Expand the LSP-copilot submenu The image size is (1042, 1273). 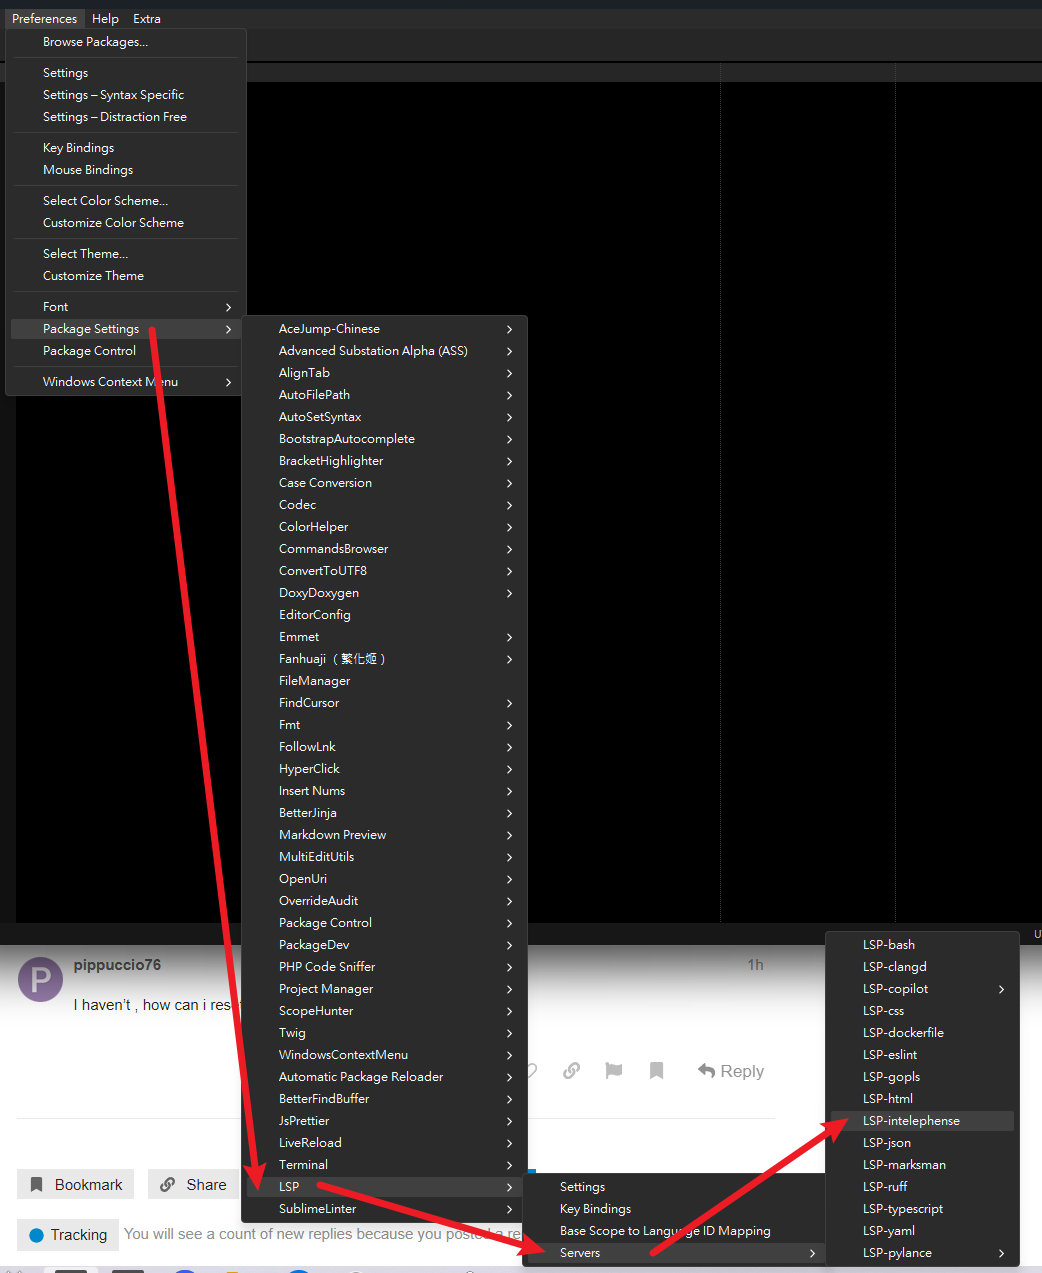coord(920,989)
